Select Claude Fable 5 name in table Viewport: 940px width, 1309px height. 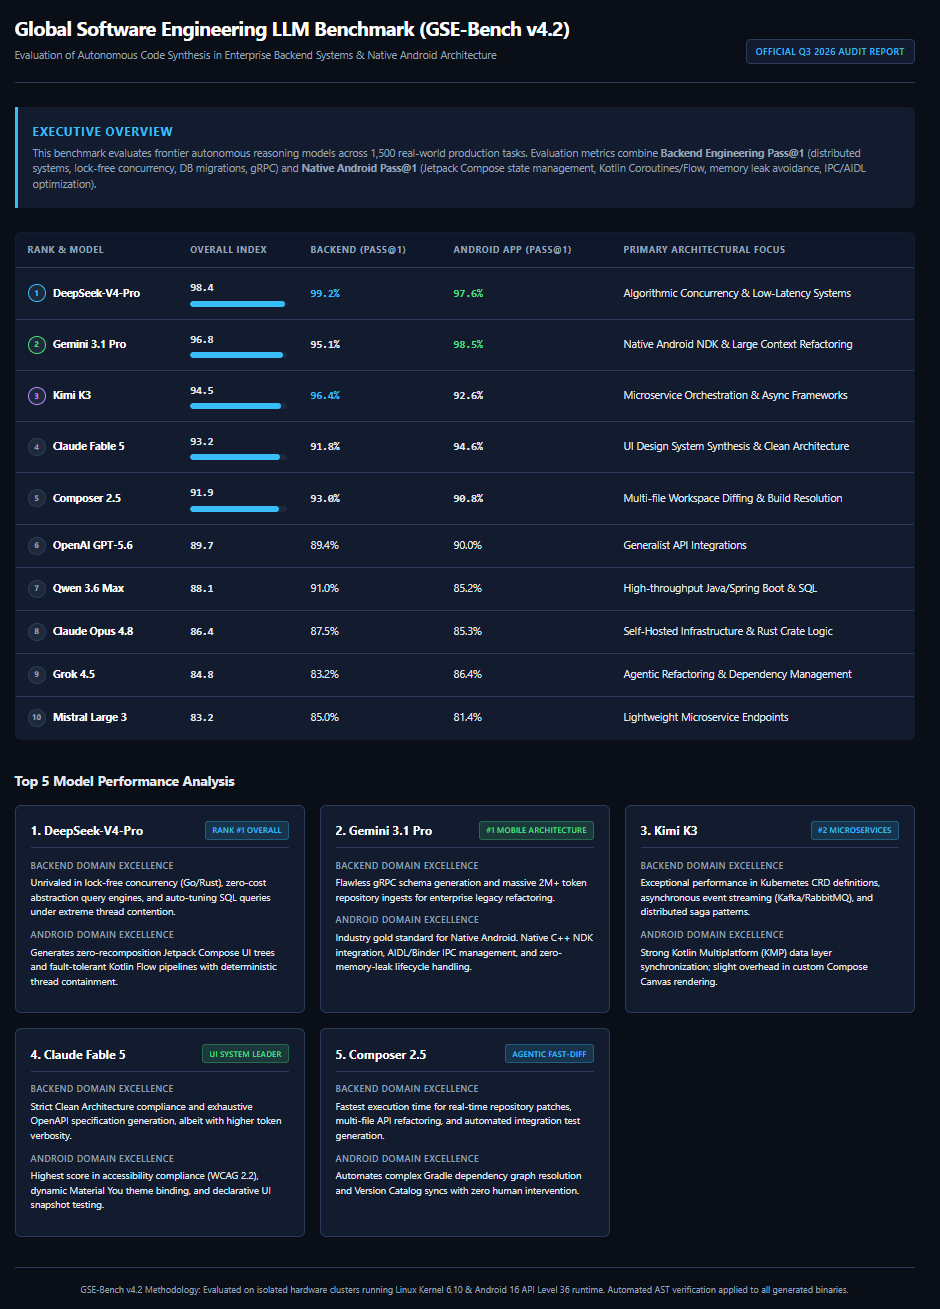[x=89, y=447]
